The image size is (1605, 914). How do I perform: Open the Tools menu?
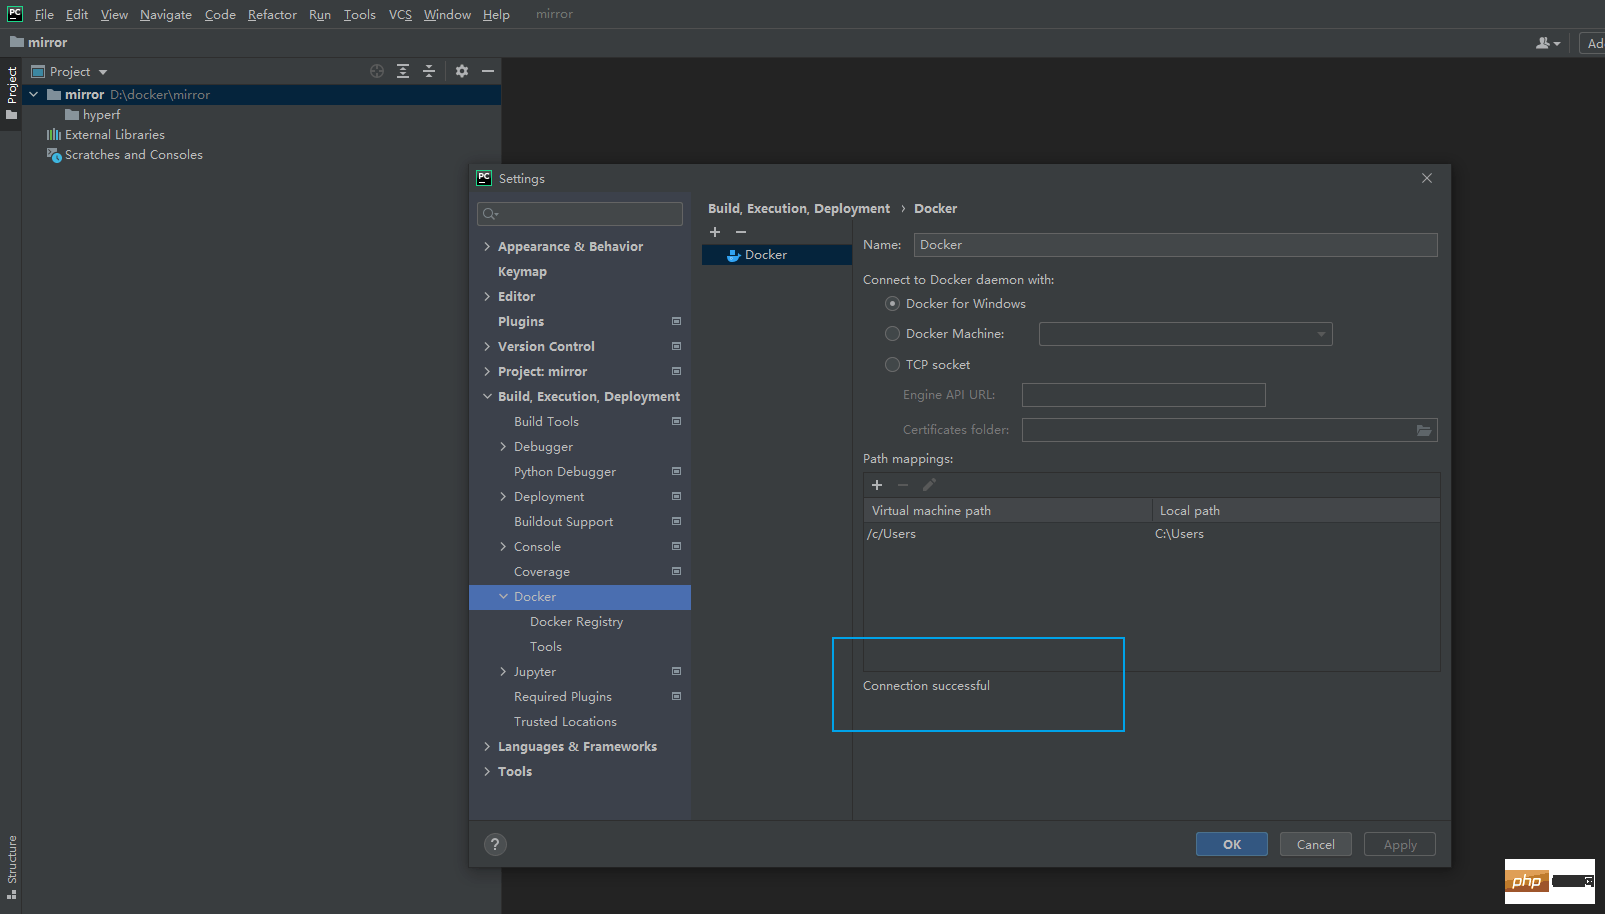[360, 14]
